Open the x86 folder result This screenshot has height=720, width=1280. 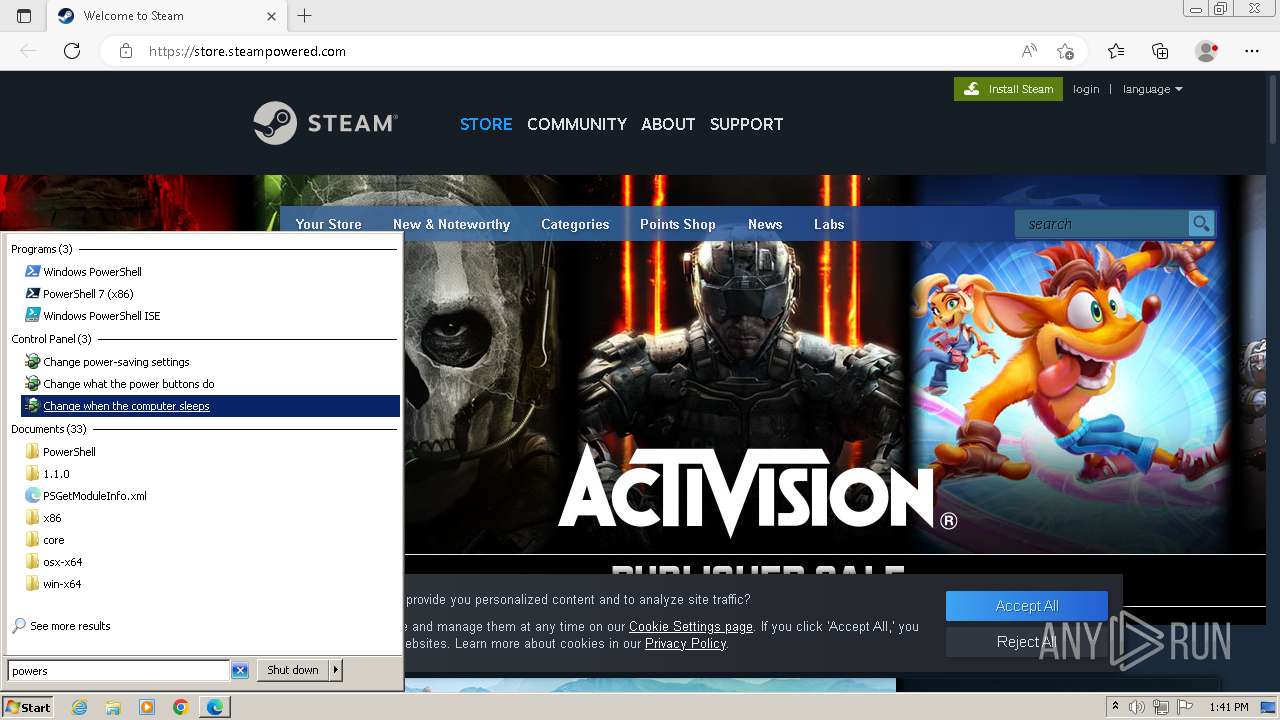[x=52, y=518]
